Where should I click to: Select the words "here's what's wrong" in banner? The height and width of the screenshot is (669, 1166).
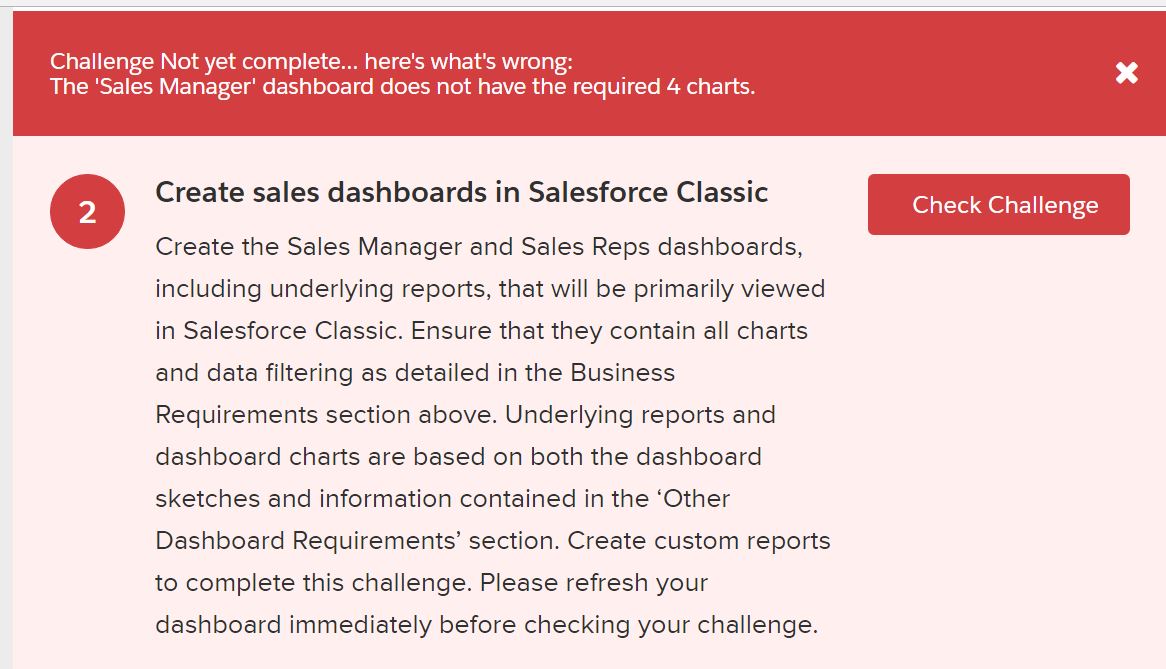coord(467,62)
